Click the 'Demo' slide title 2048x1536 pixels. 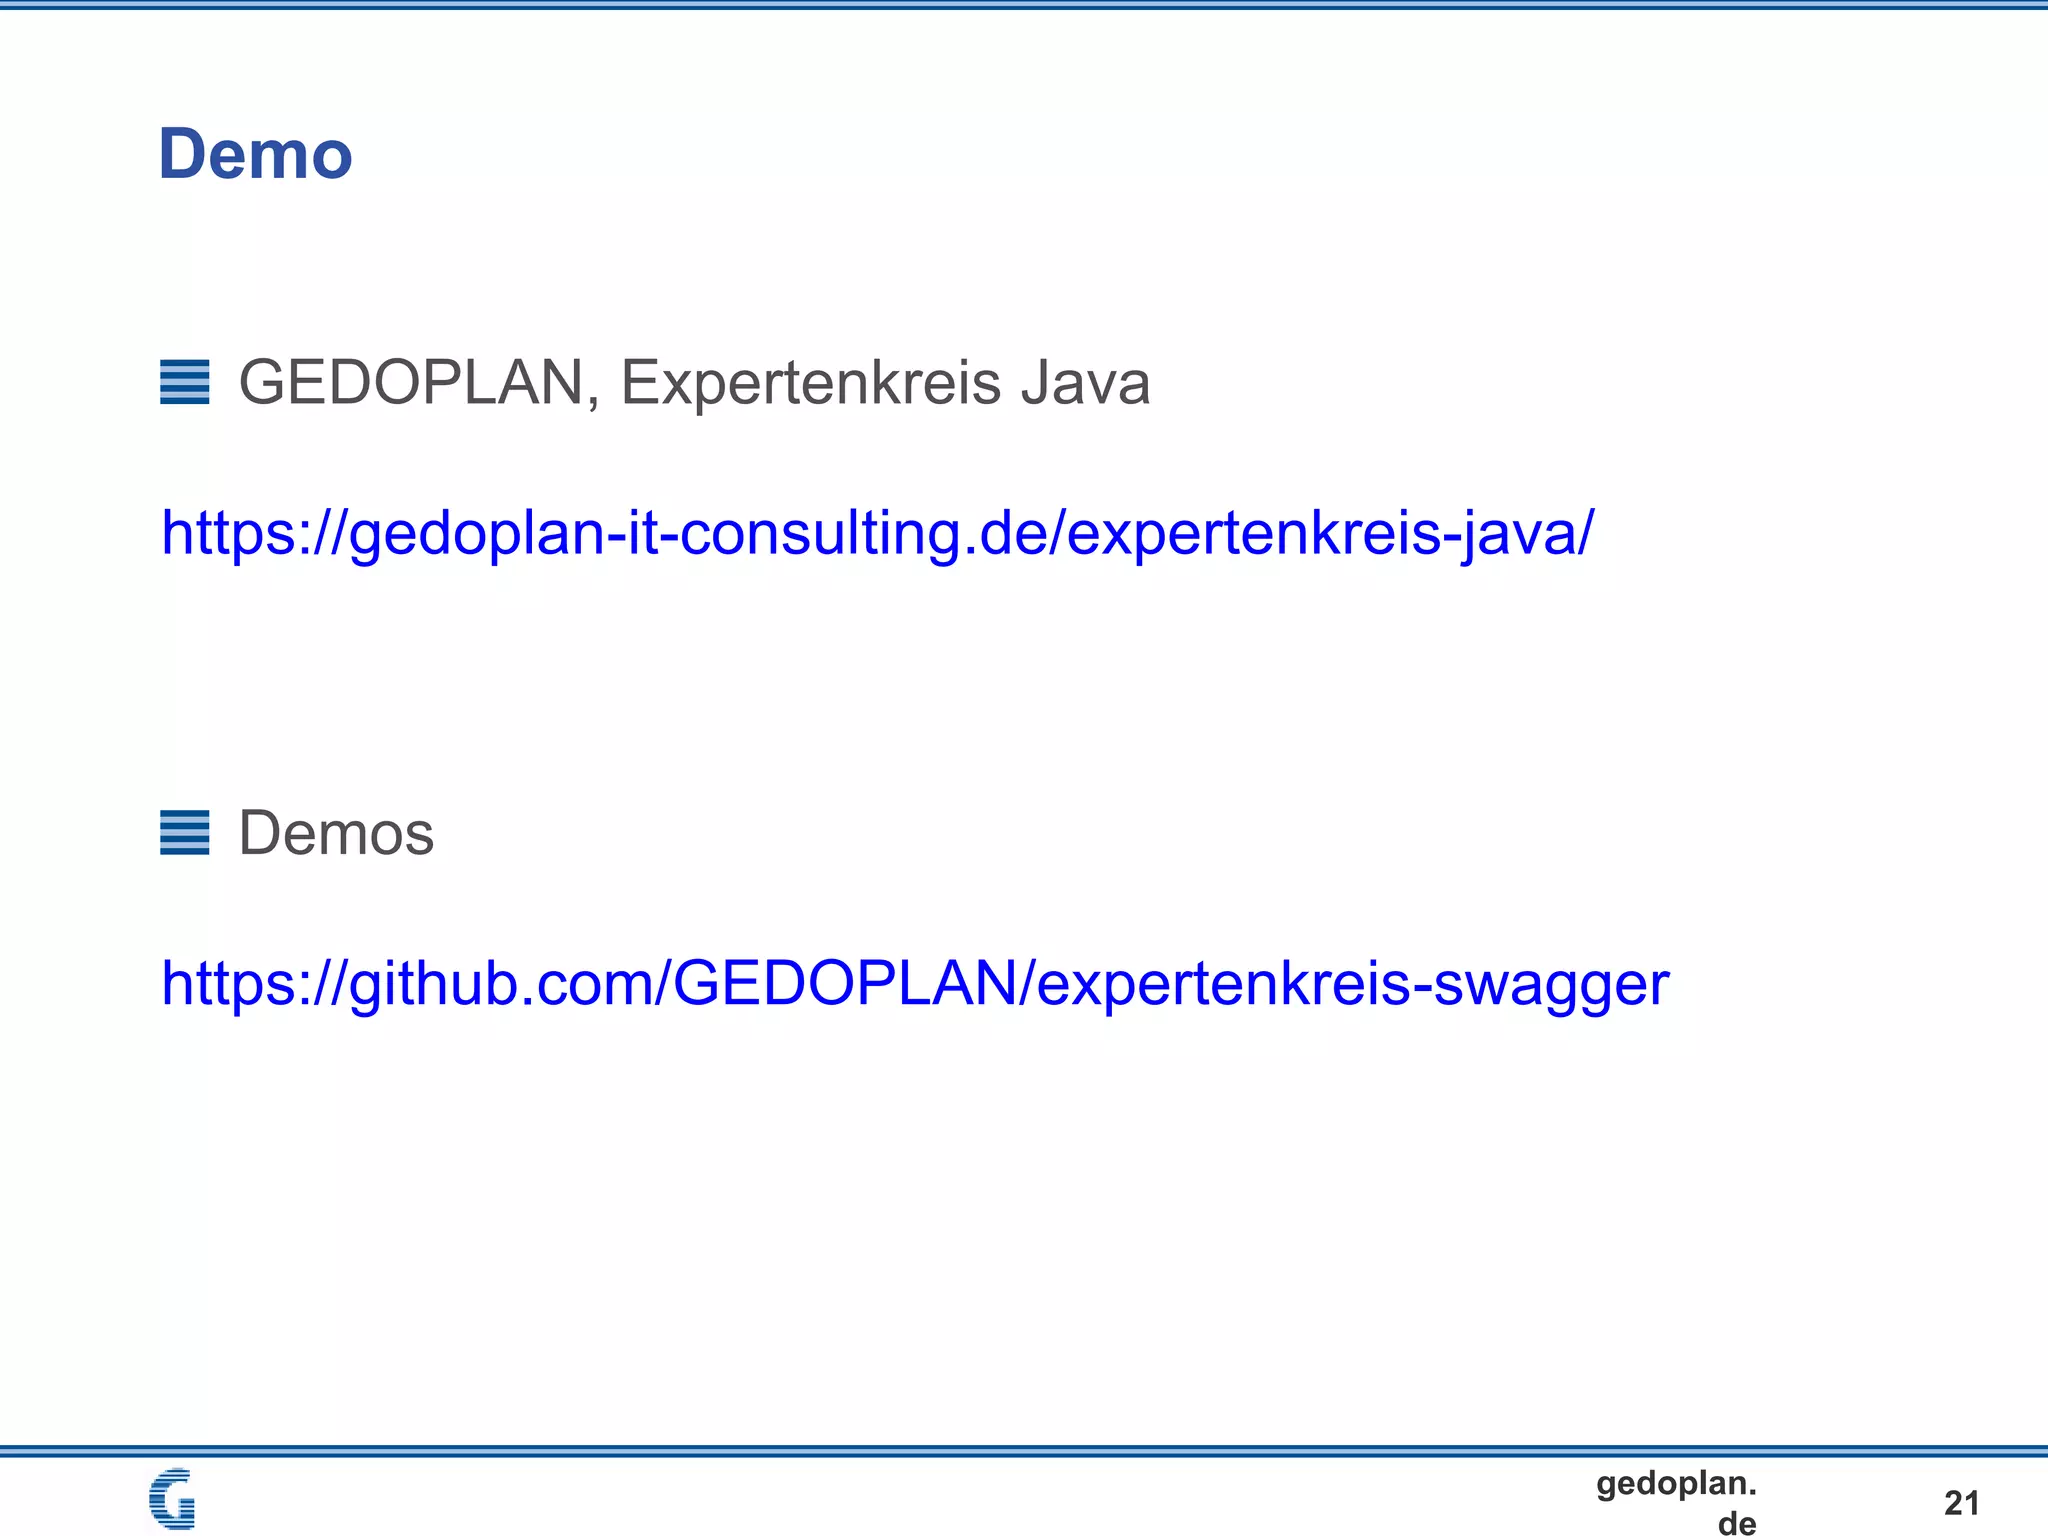pyautogui.click(x=255, y=155)
